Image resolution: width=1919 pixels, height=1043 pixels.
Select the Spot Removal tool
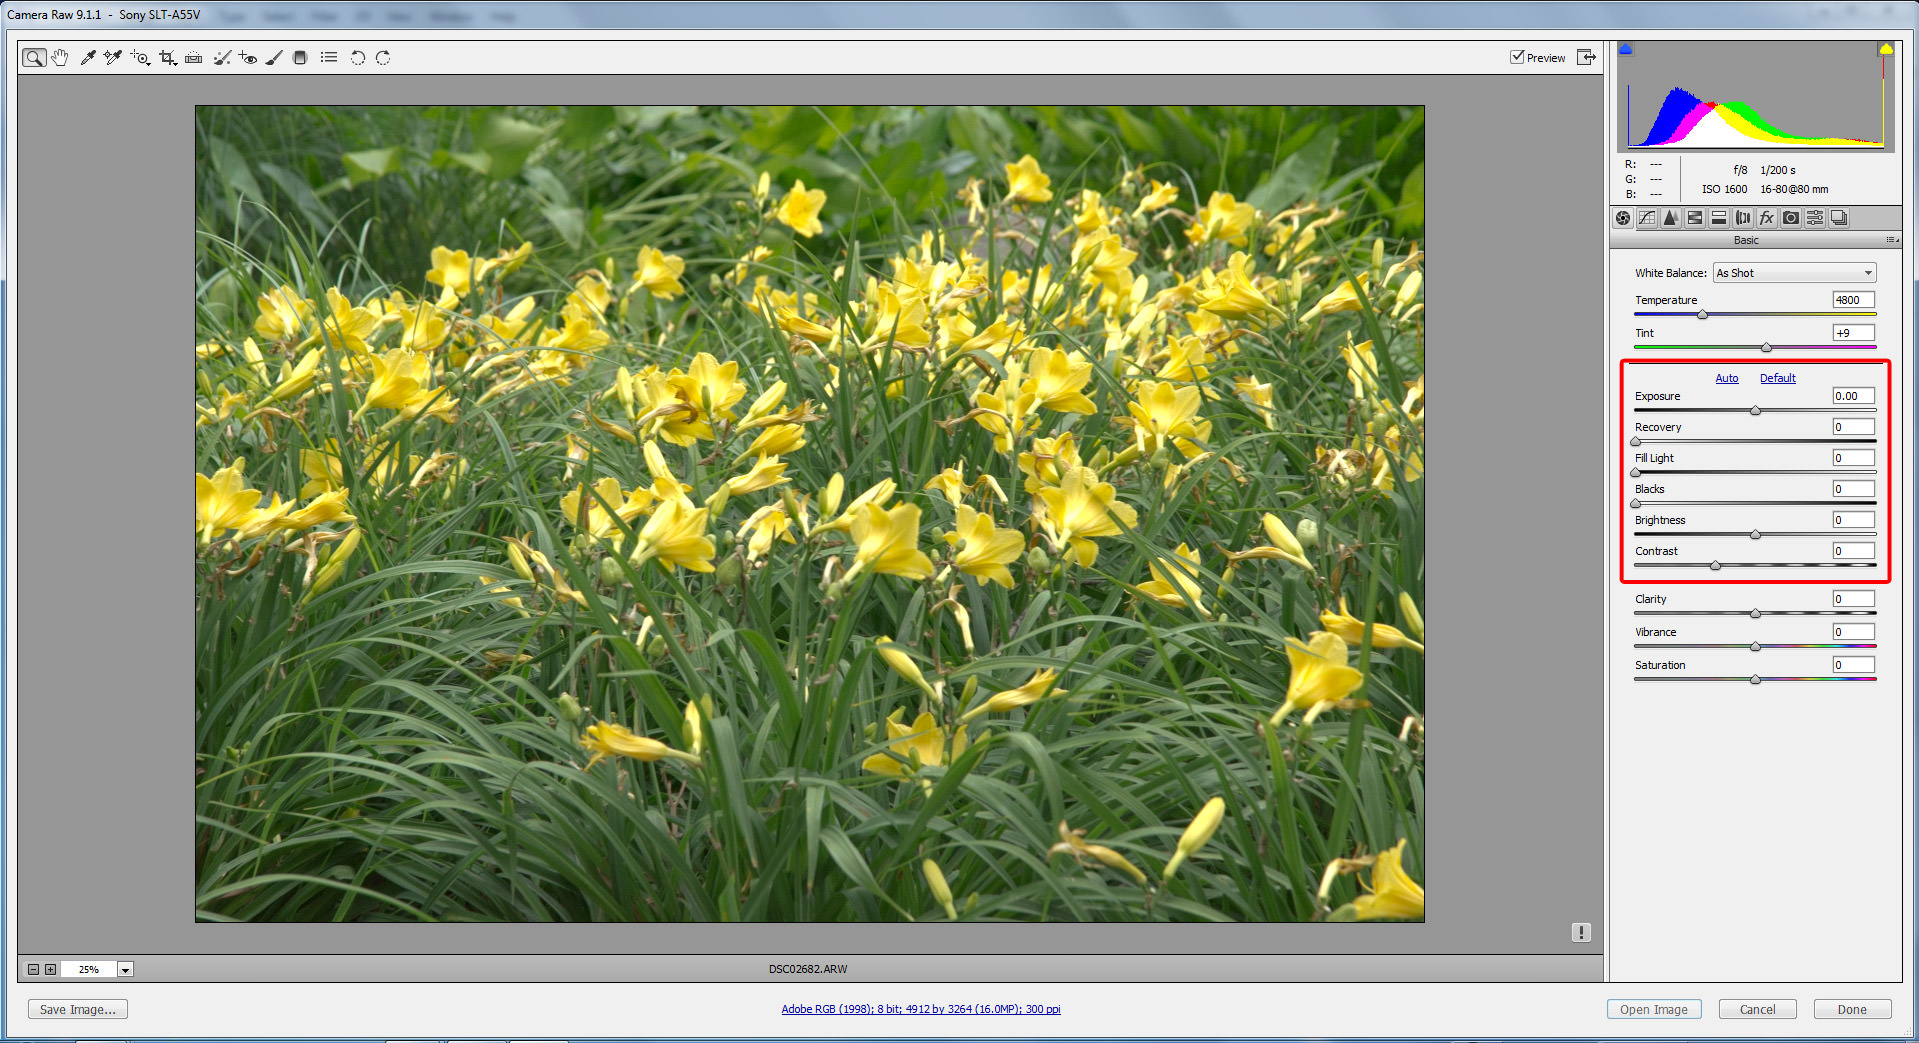click(222, 58)
